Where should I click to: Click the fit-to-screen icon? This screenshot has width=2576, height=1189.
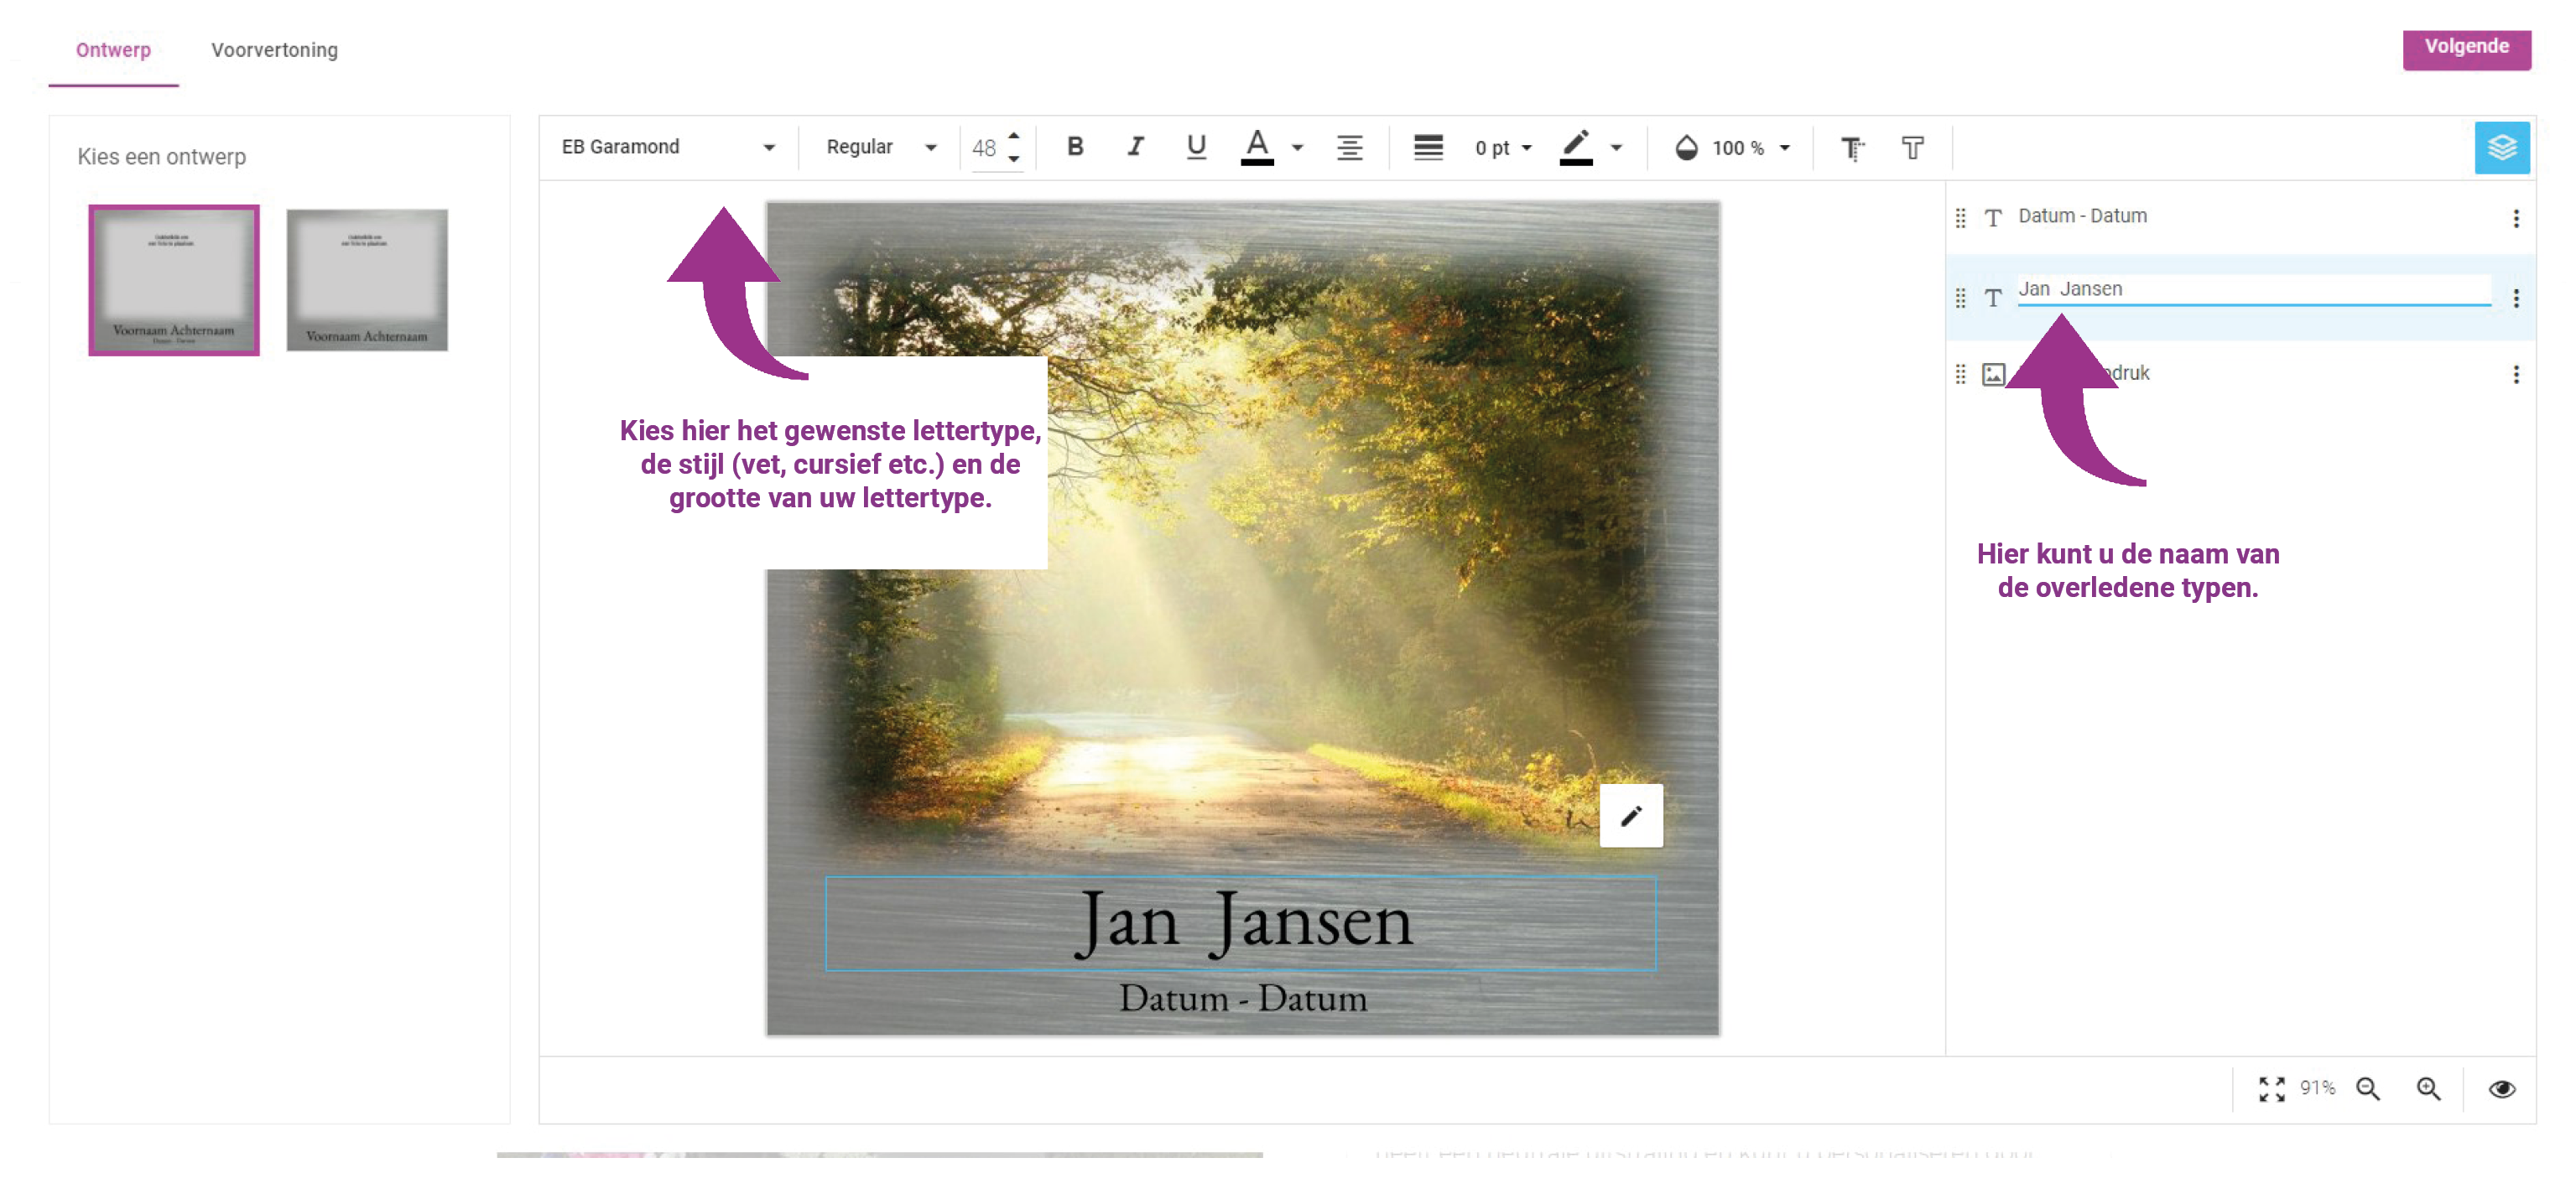click(2271, 1088)
